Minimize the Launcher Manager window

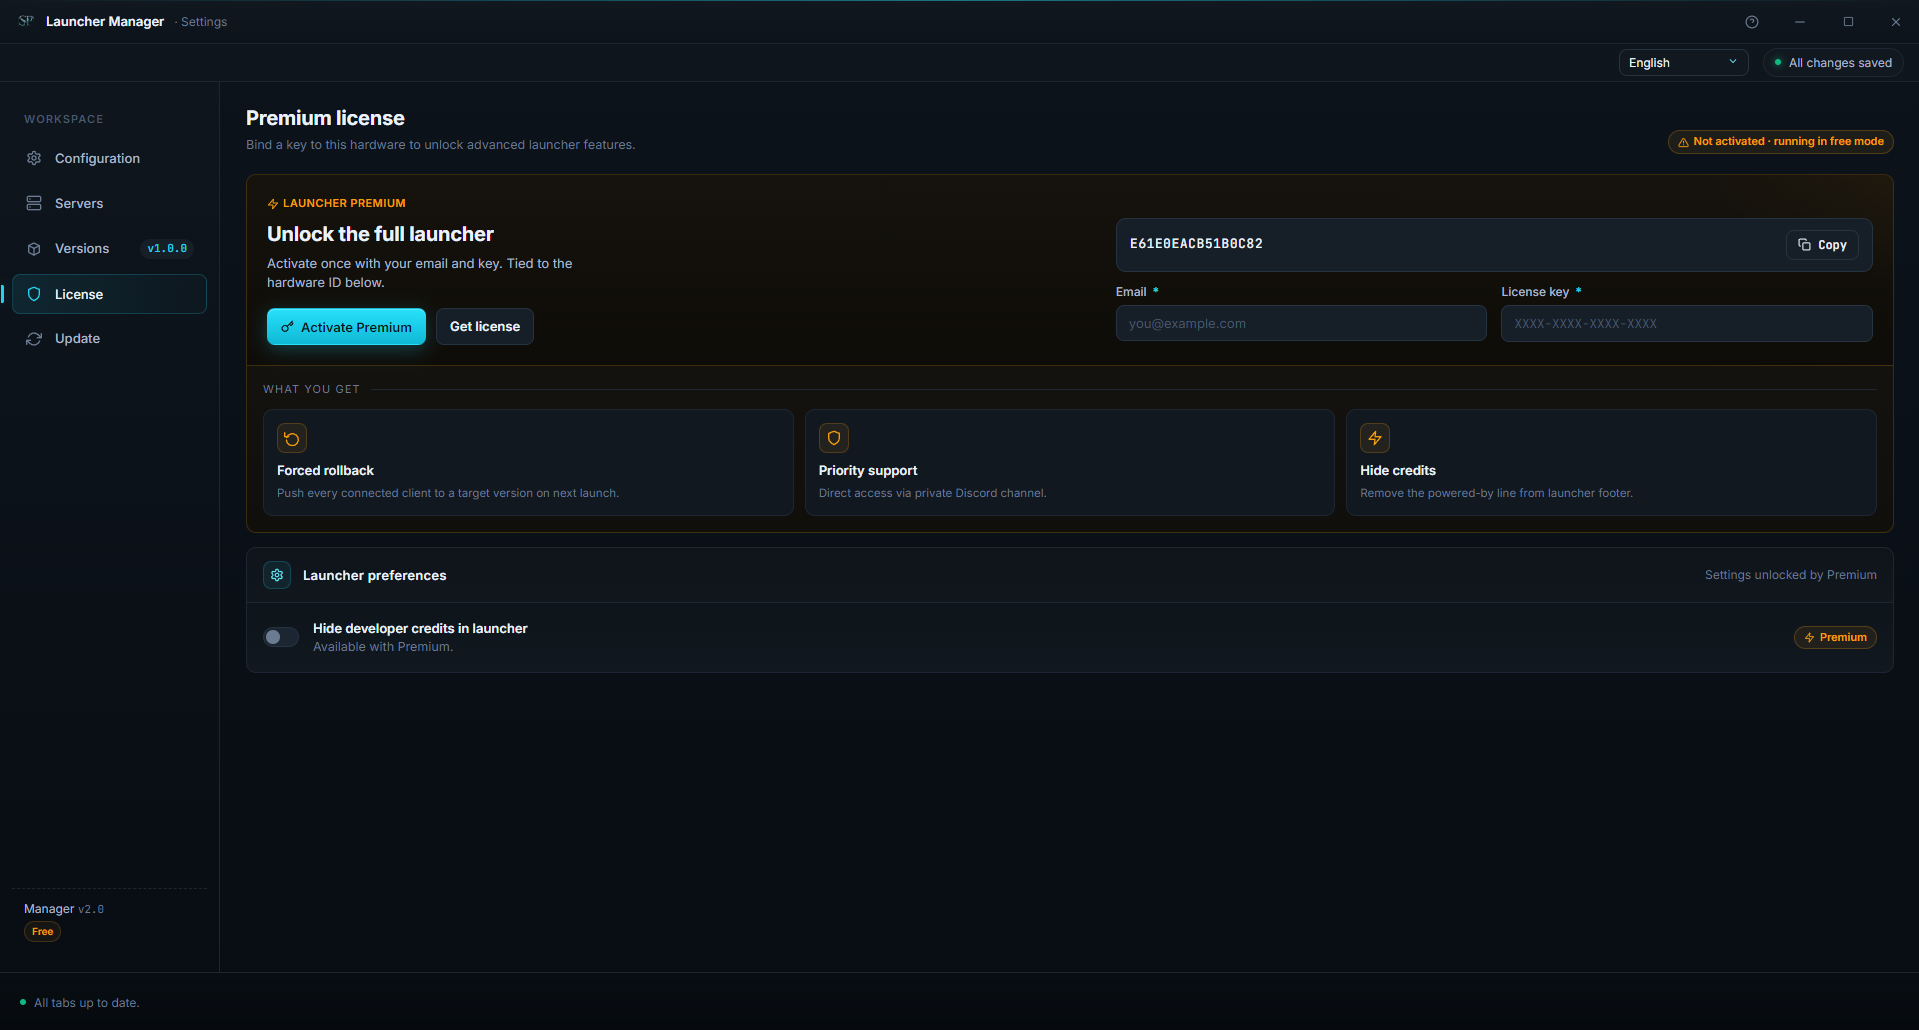[1800, 22]
